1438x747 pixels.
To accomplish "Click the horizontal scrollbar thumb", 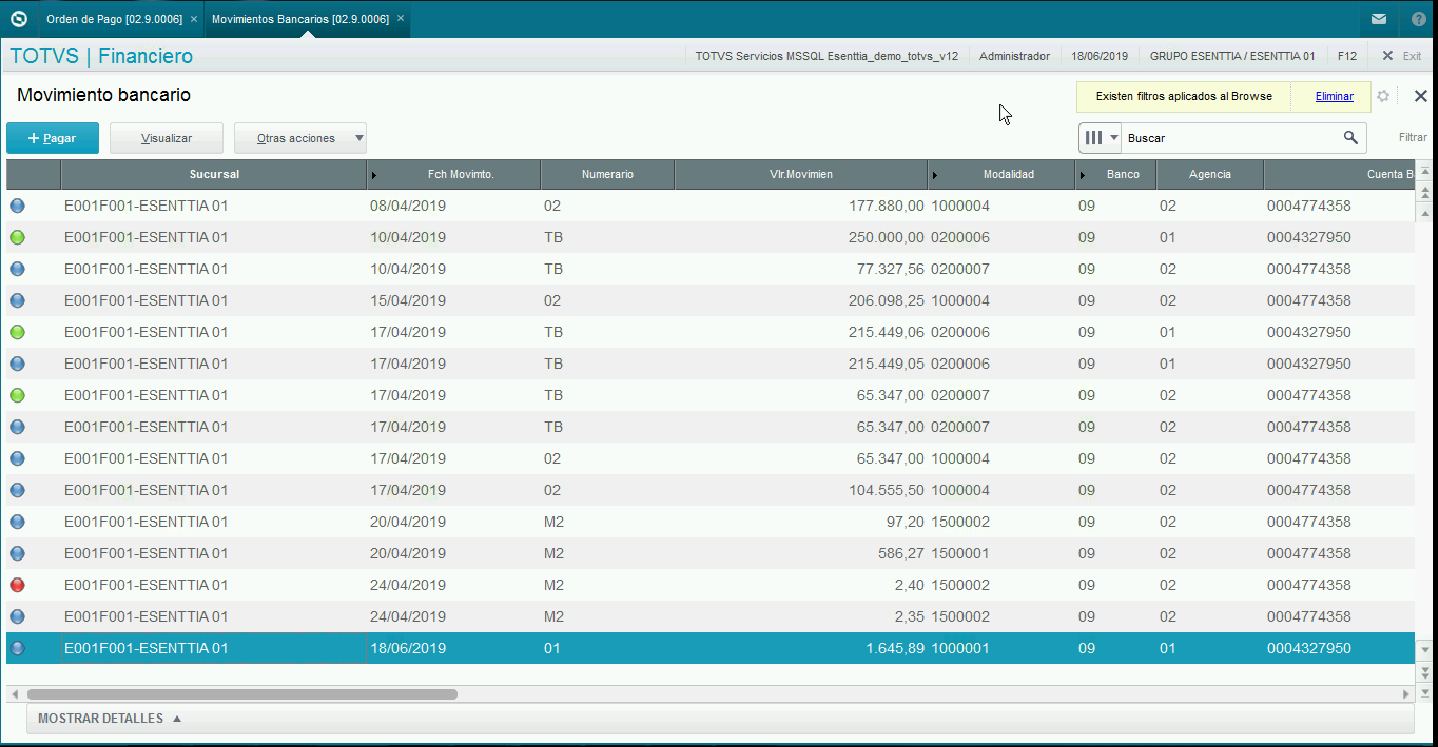I will [x=242, y=694].
